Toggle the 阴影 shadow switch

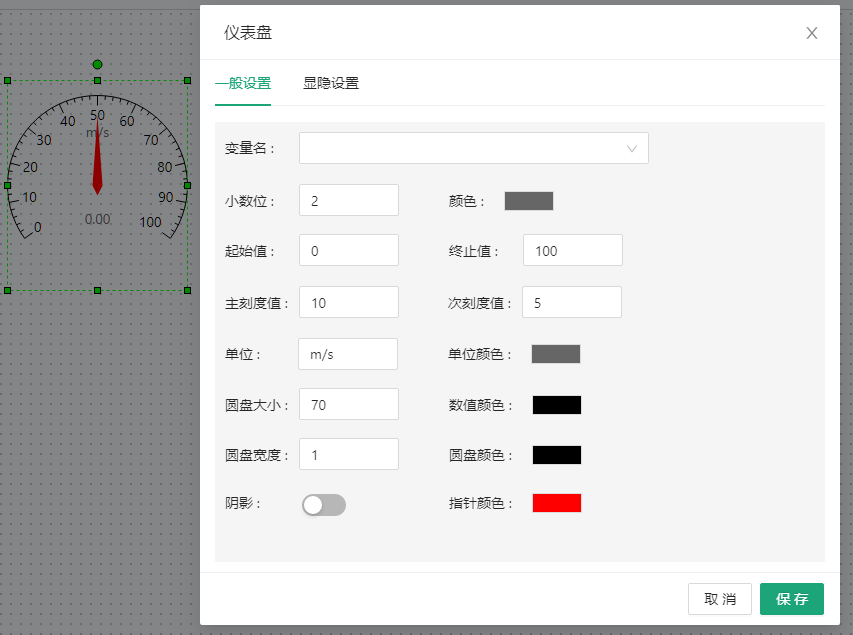click(324, 505)
